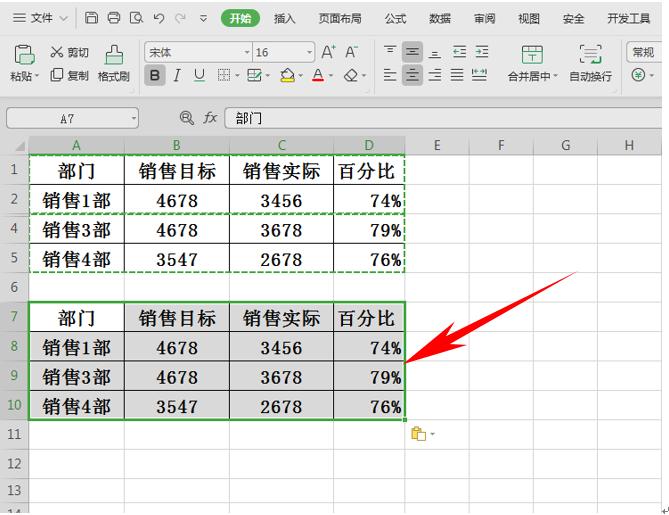Open the 文件 menu dropdown
669x515 pixels.
[41, 18]
